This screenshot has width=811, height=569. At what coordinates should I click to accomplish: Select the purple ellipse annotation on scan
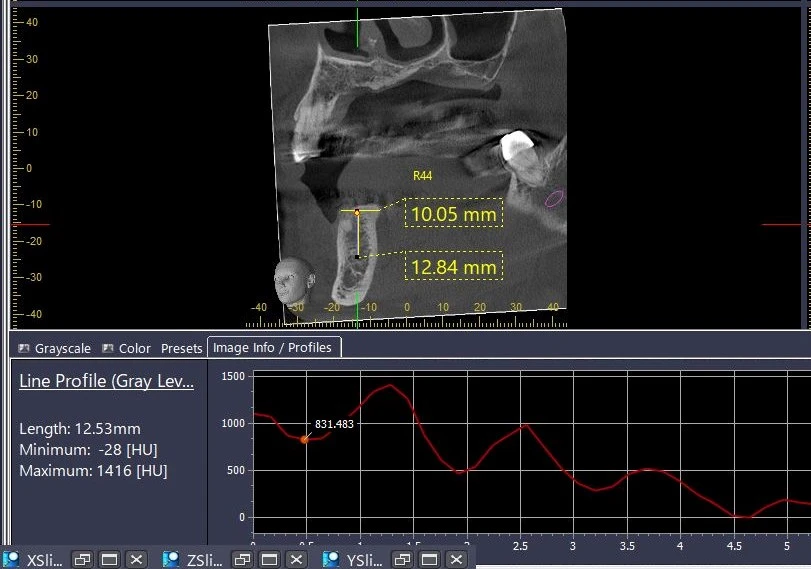(x=553, y=198)
